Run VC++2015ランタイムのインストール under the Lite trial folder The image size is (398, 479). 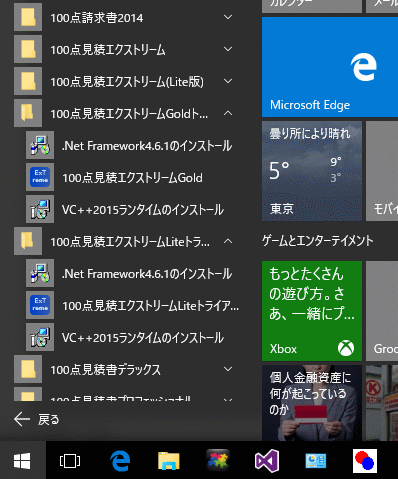(x=143, y=338)
